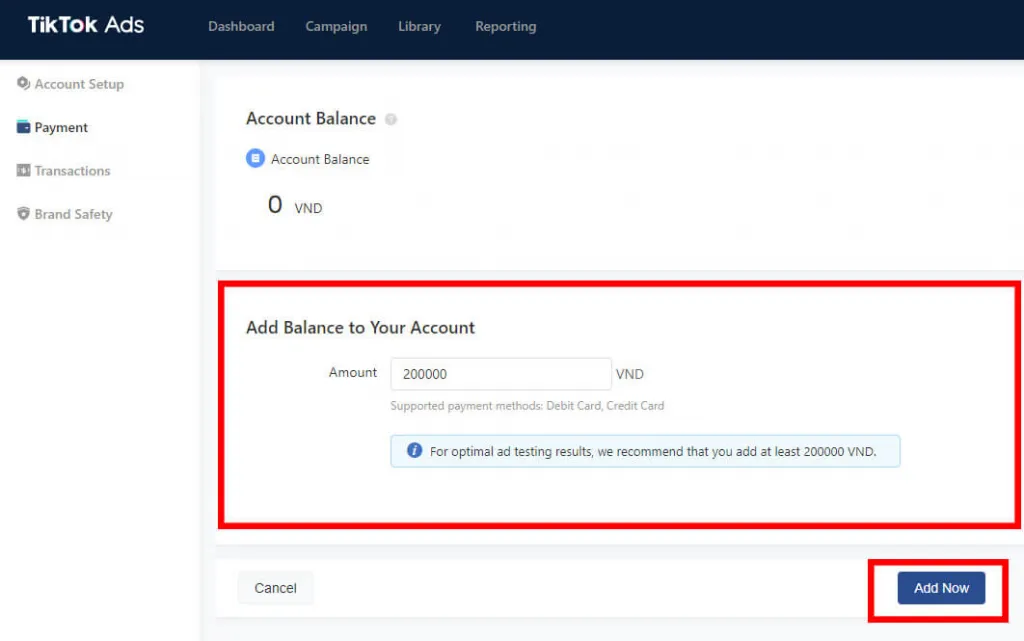
Task: Click info icon in recommendation banner
Action: tap(414, 451)
